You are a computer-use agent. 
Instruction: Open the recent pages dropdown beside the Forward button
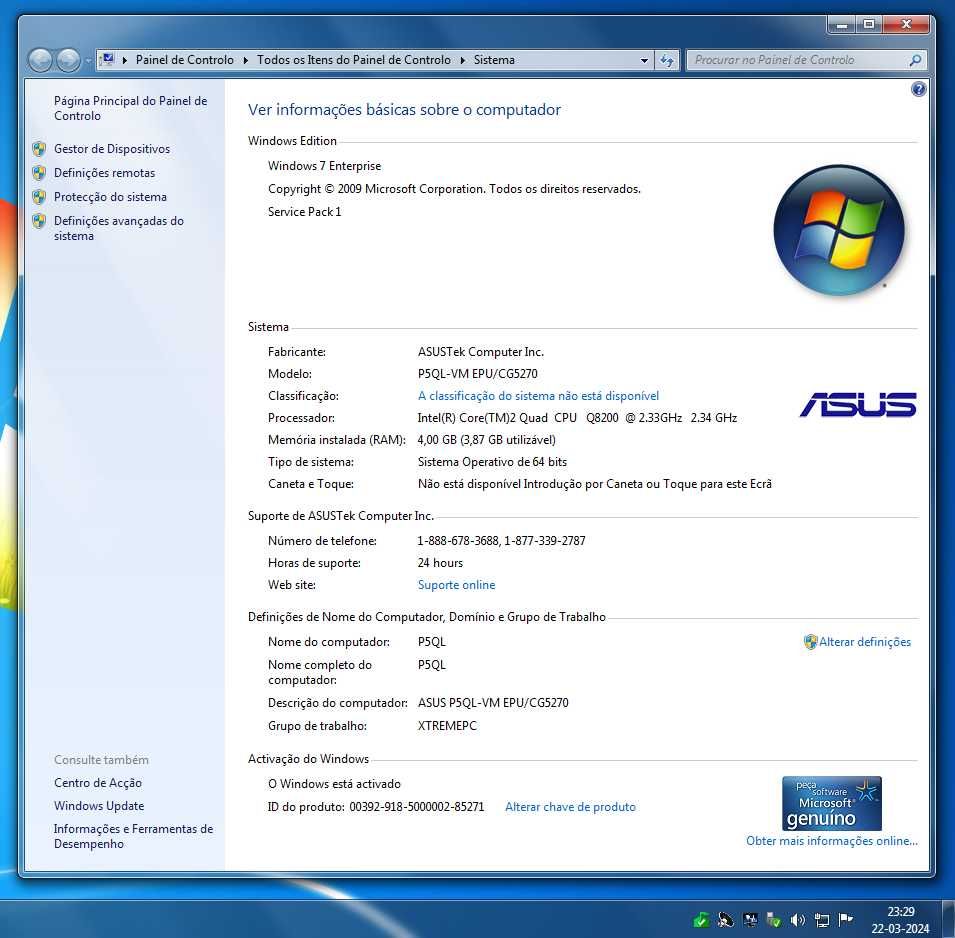[88, 61]
